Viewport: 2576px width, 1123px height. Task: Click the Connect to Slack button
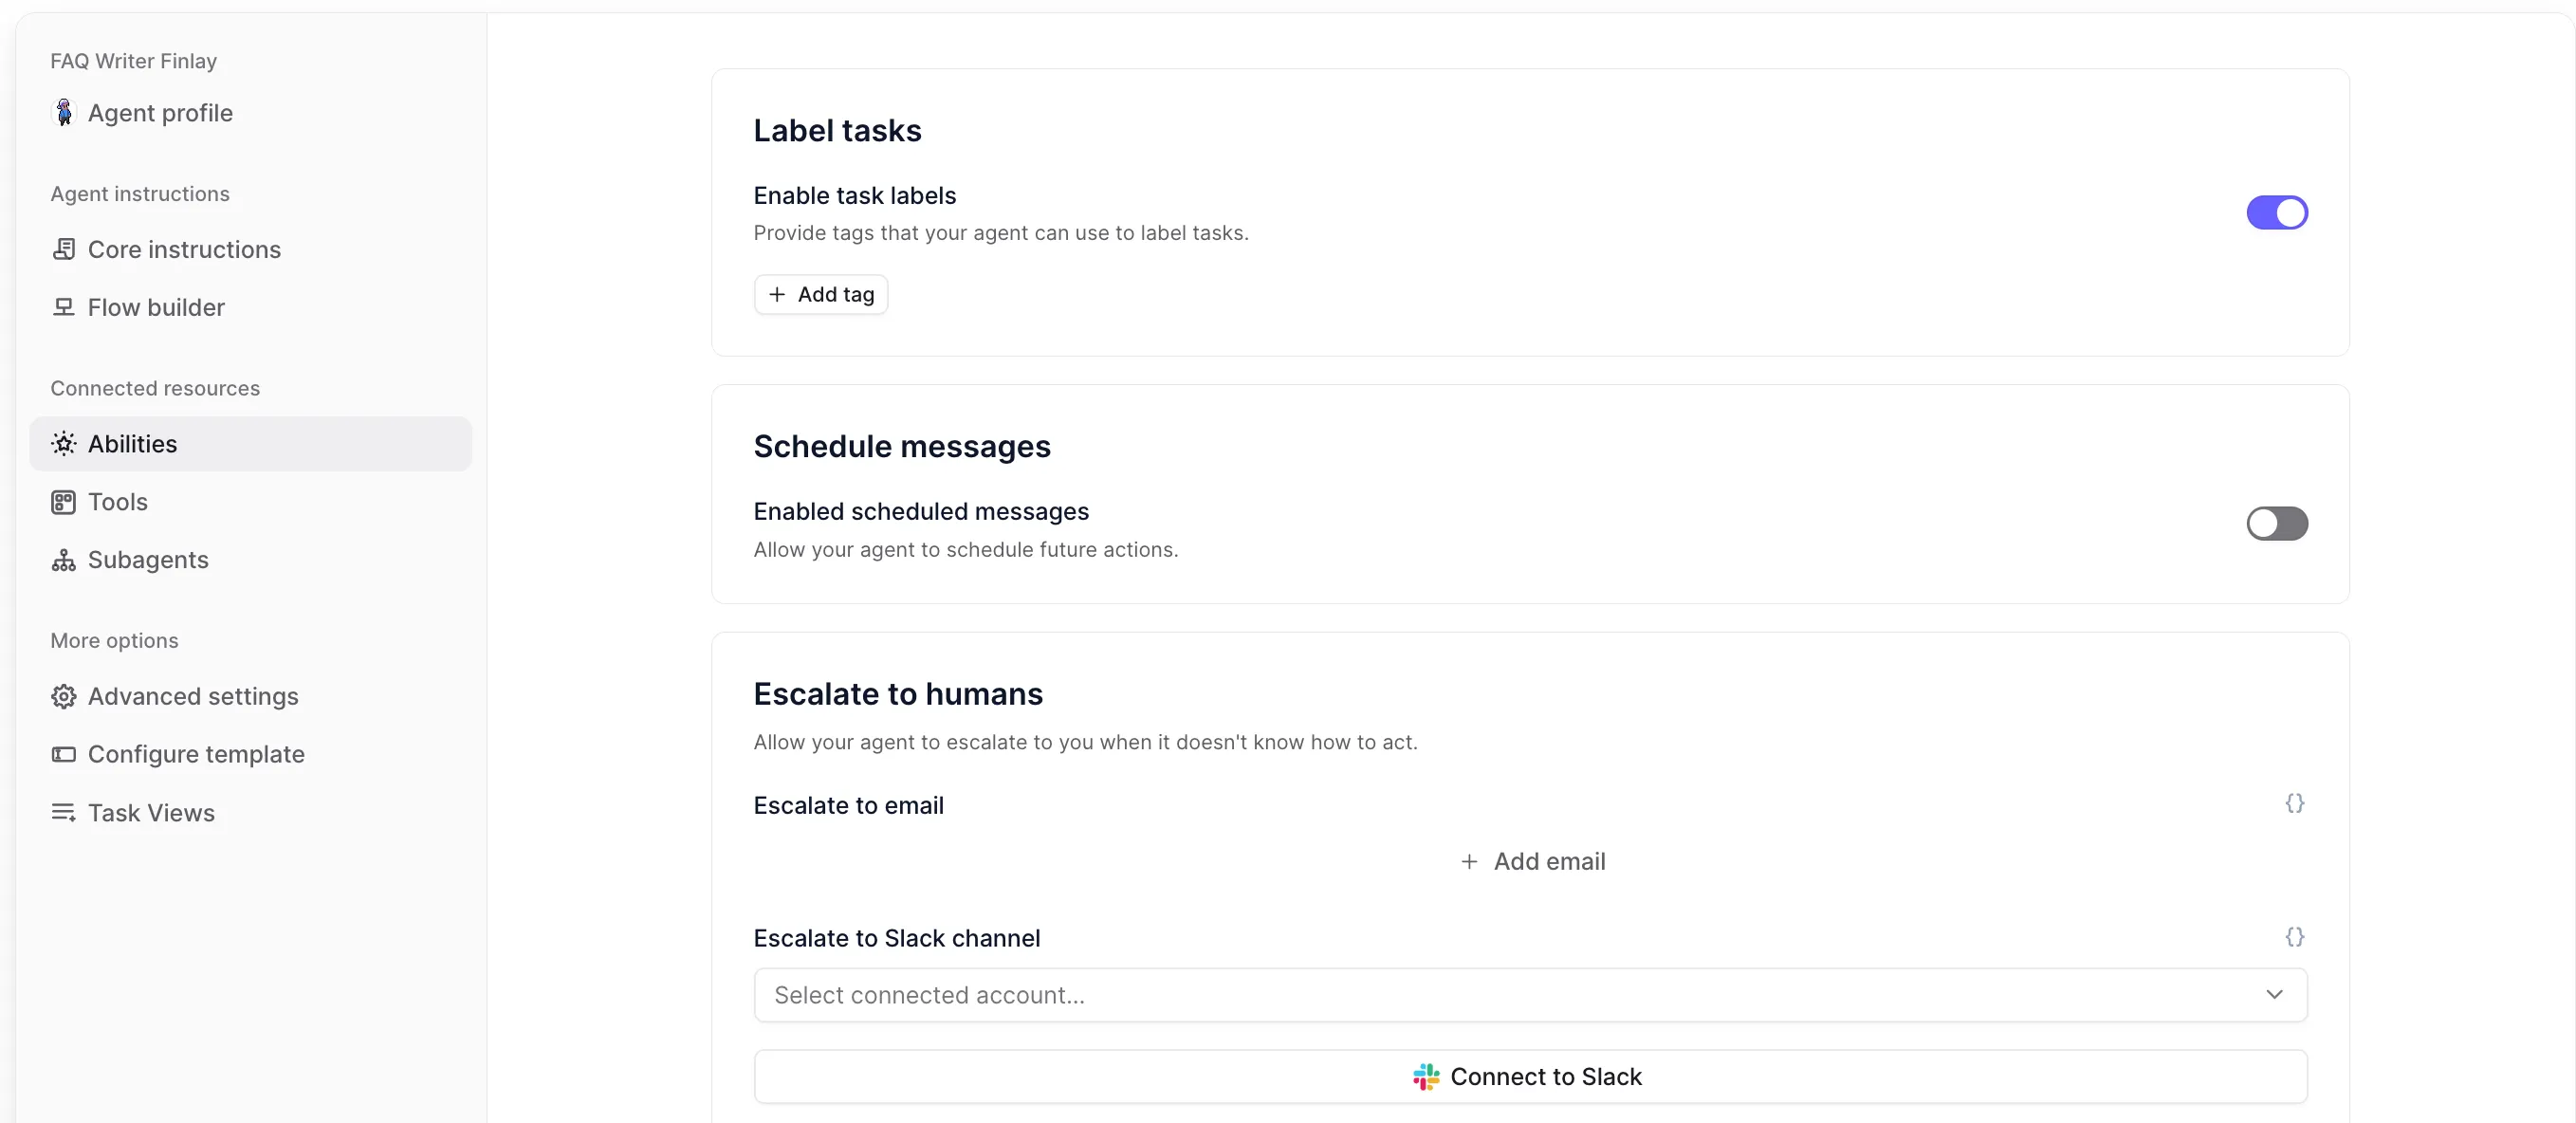coord(1529,1076)
